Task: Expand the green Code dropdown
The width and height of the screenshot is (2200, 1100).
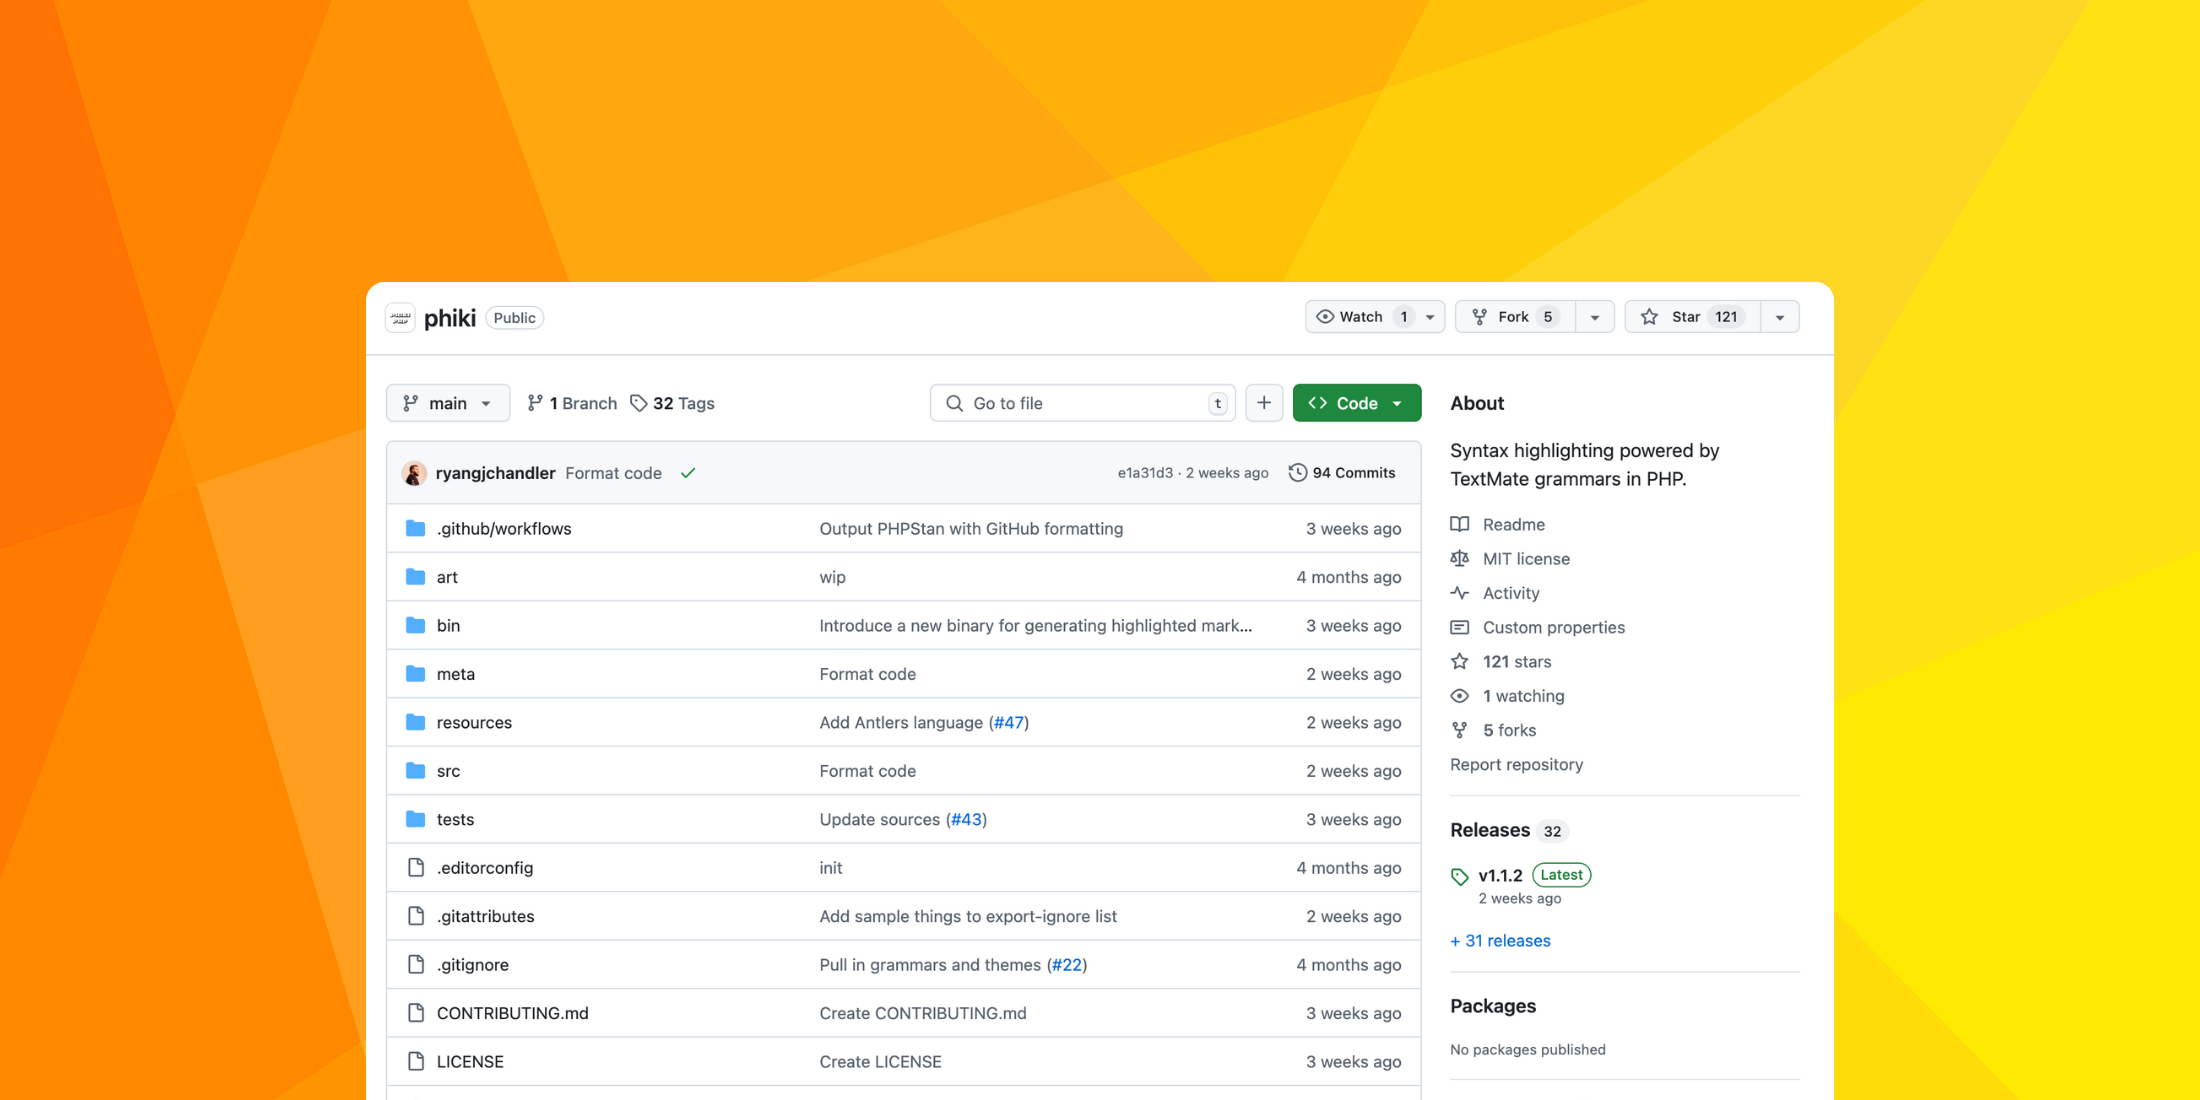Action: 1356,403
